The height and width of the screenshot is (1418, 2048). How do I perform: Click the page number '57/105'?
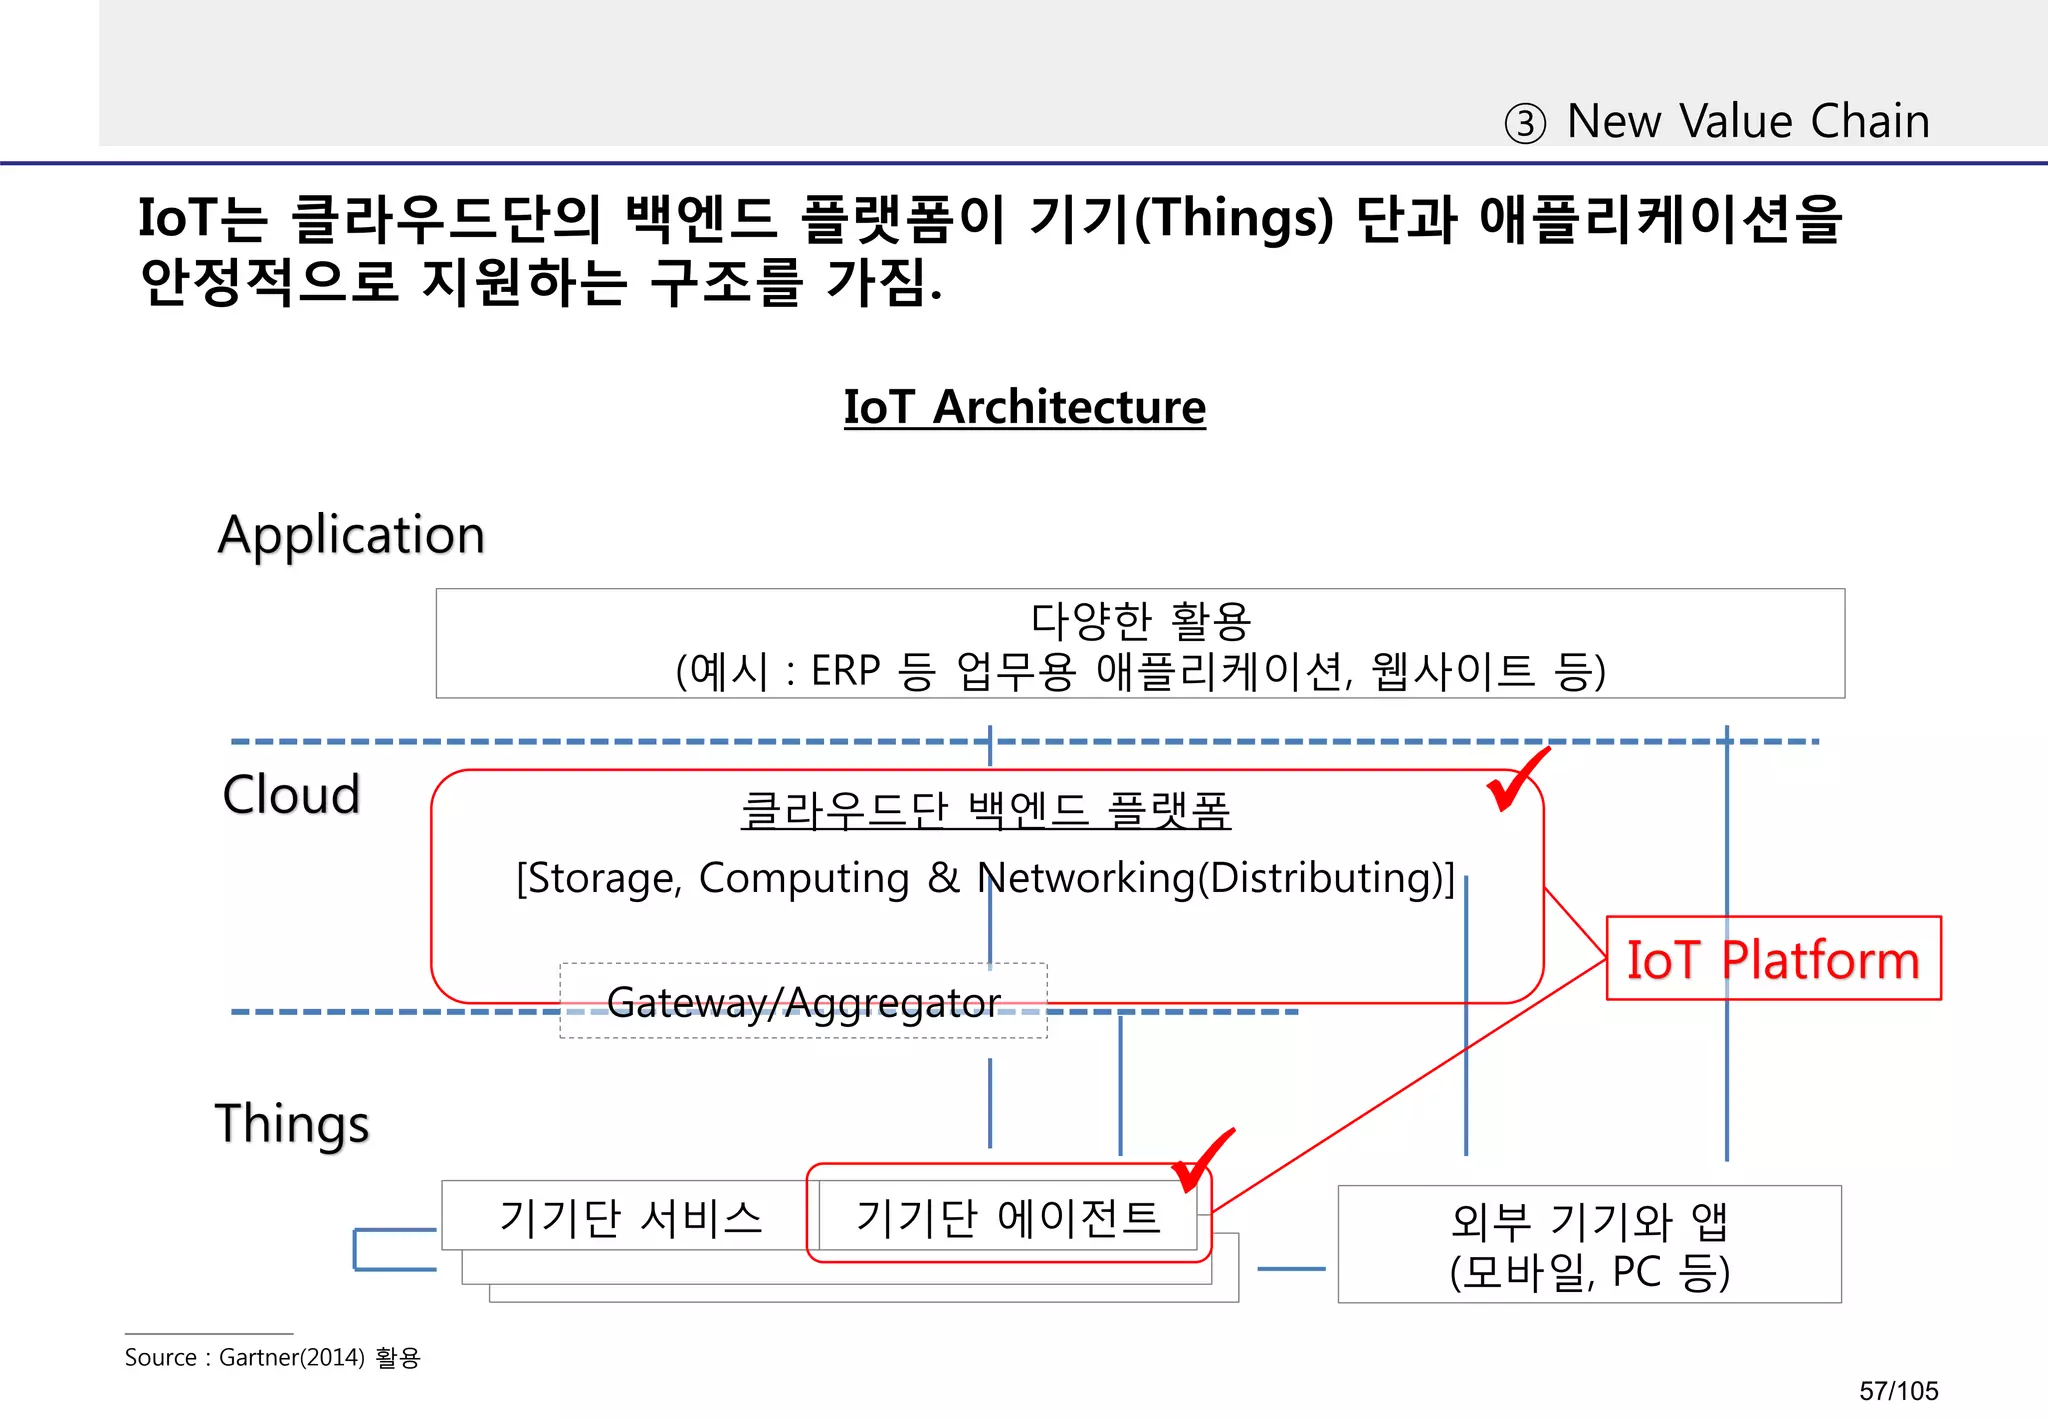1898,1391
